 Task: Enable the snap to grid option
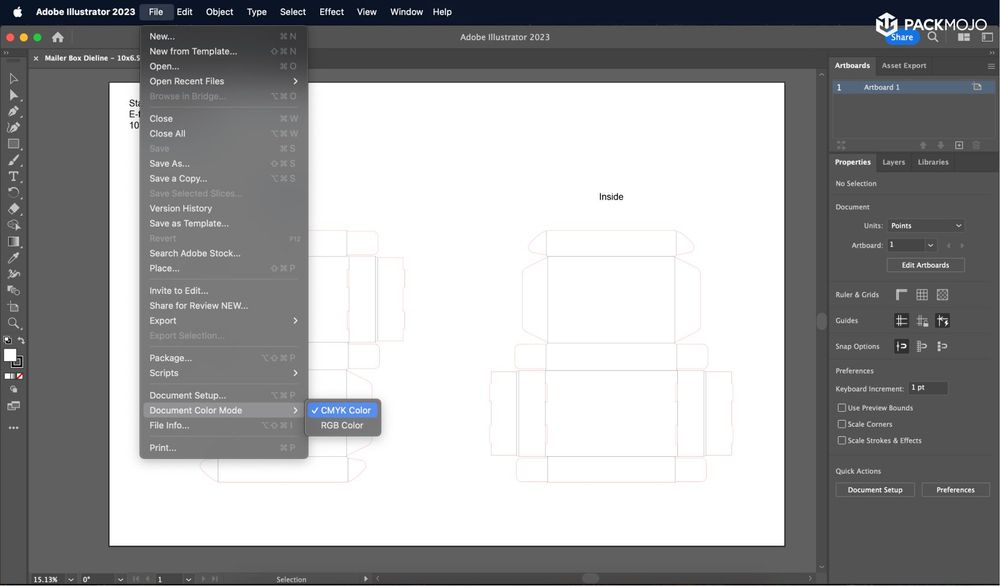[x=920, y=346]
